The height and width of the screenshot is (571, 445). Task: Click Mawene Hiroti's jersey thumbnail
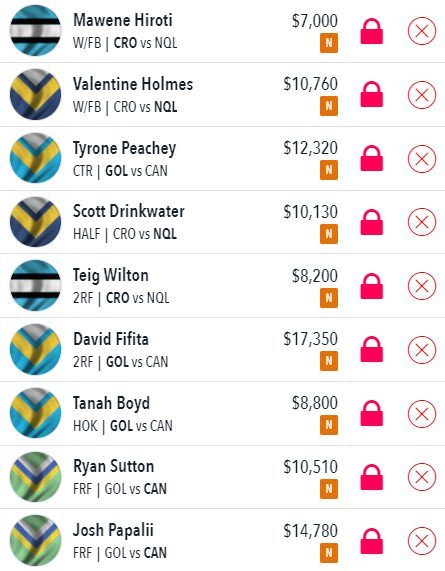coord(35,31)
